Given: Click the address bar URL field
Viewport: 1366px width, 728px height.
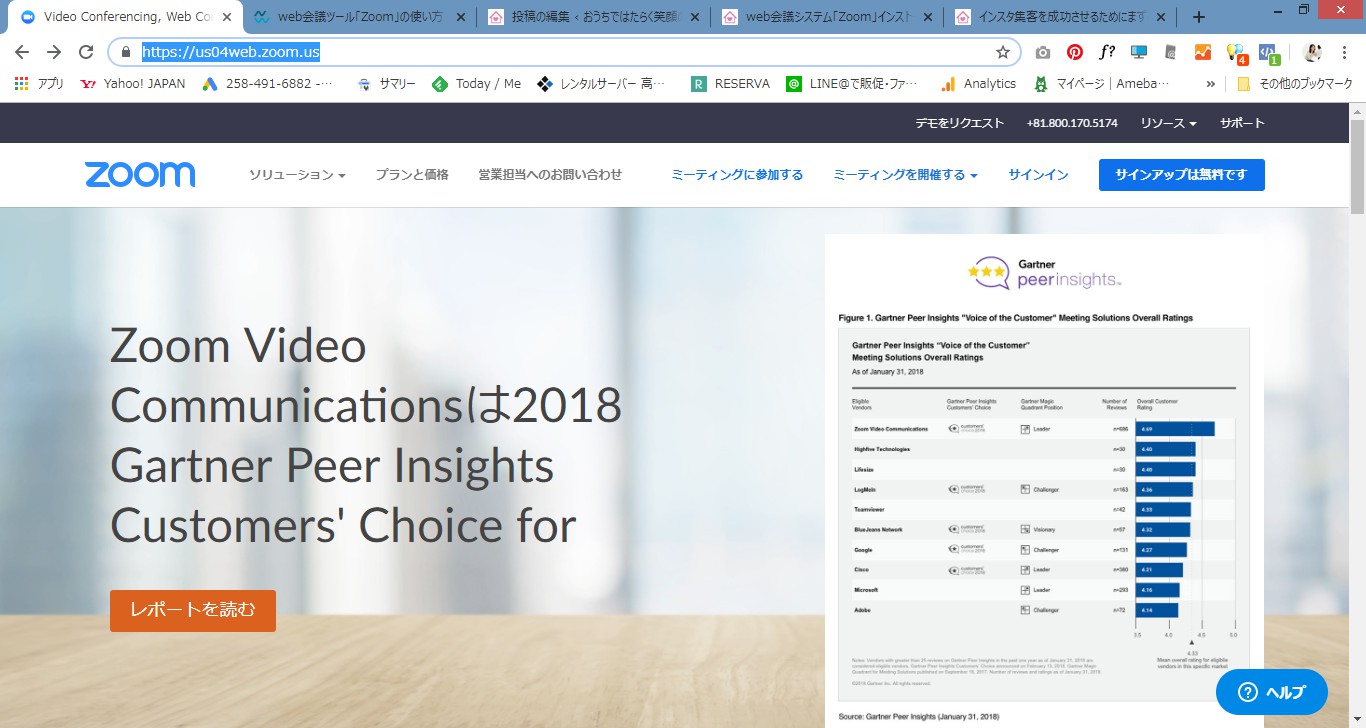Looking at the screenshot, I should click(565, 53).
